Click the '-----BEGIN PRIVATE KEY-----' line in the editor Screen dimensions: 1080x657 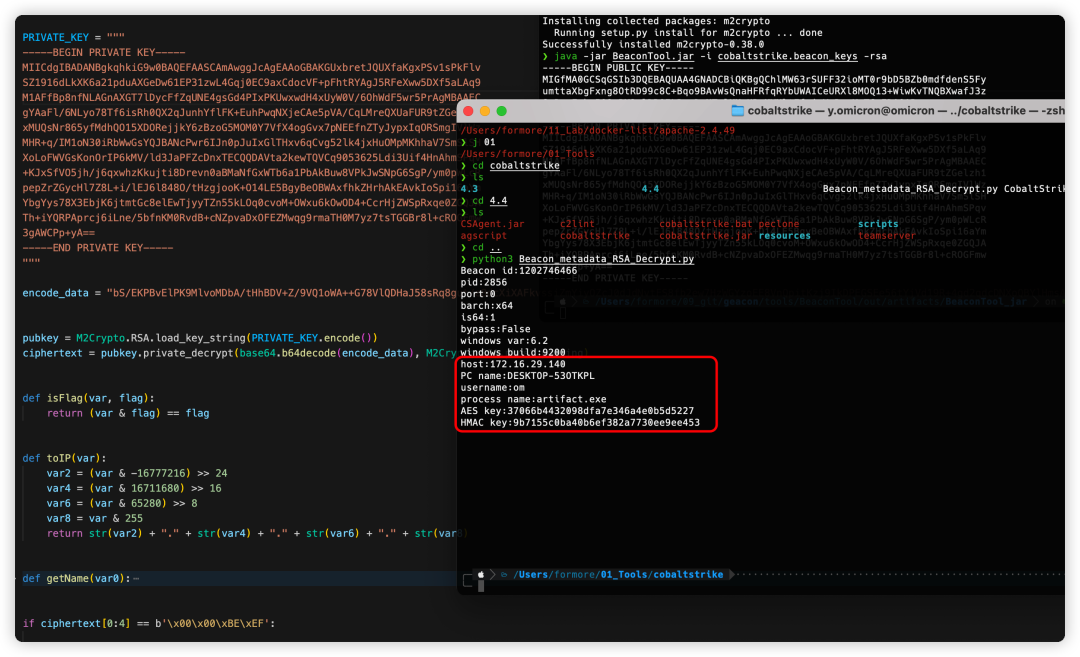pyautogui.click(x=104, y=52)
